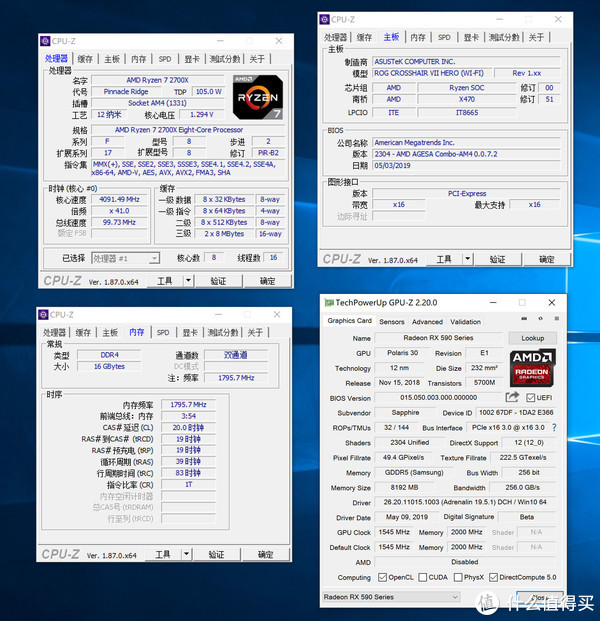Click 工具 button in the mainboard window
Viewport: 600px width, 621px height.
(x=444, y=259)
